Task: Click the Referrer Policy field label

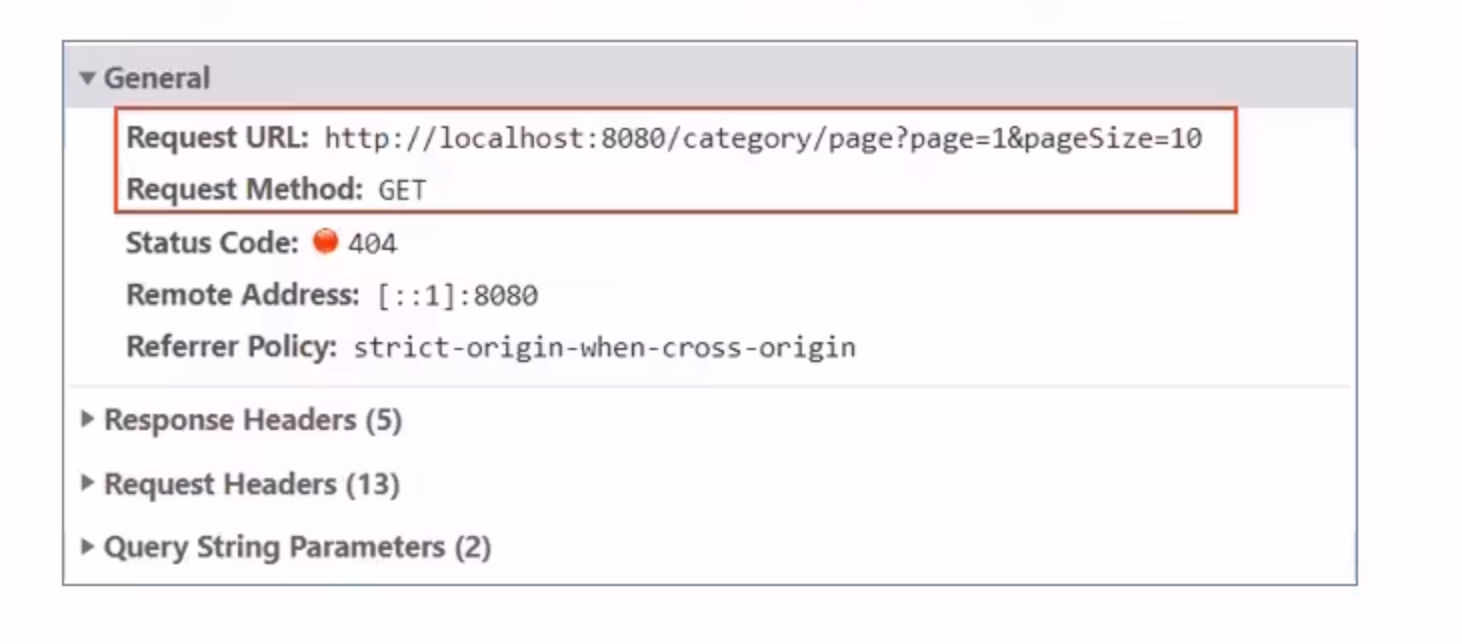Action: tap(232, 347)
